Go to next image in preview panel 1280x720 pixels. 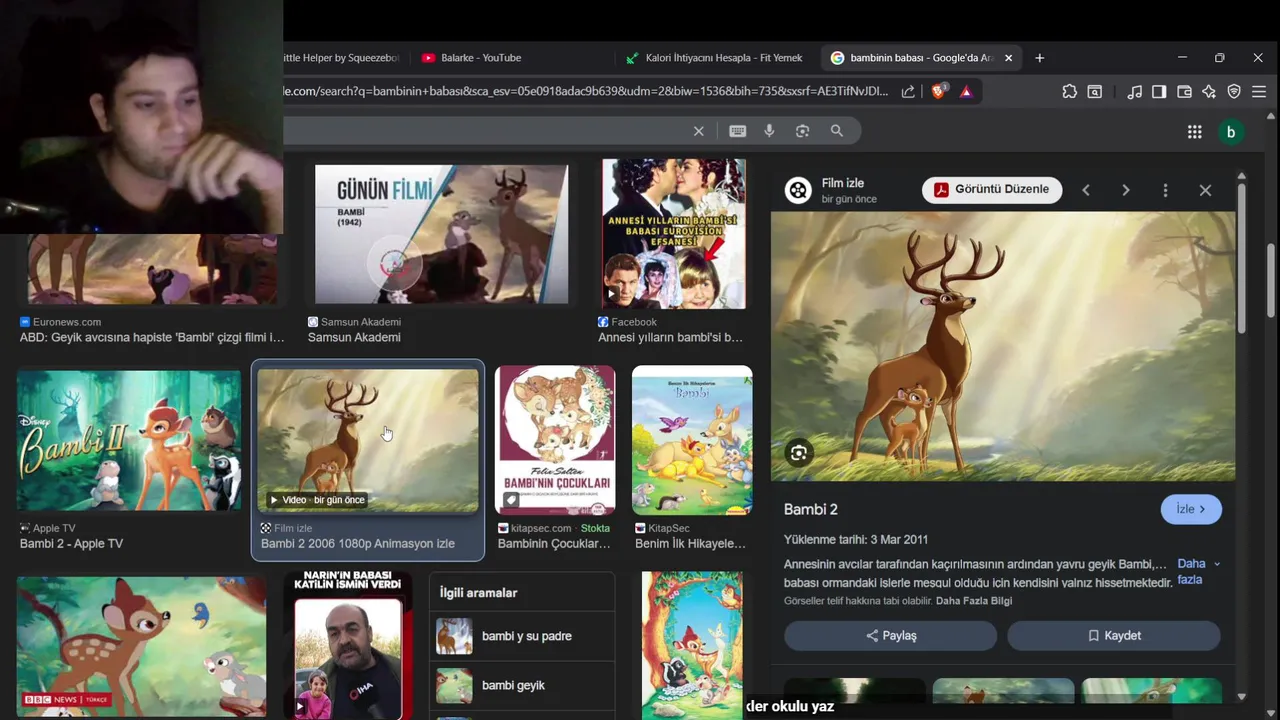[x=1126, y=190]
